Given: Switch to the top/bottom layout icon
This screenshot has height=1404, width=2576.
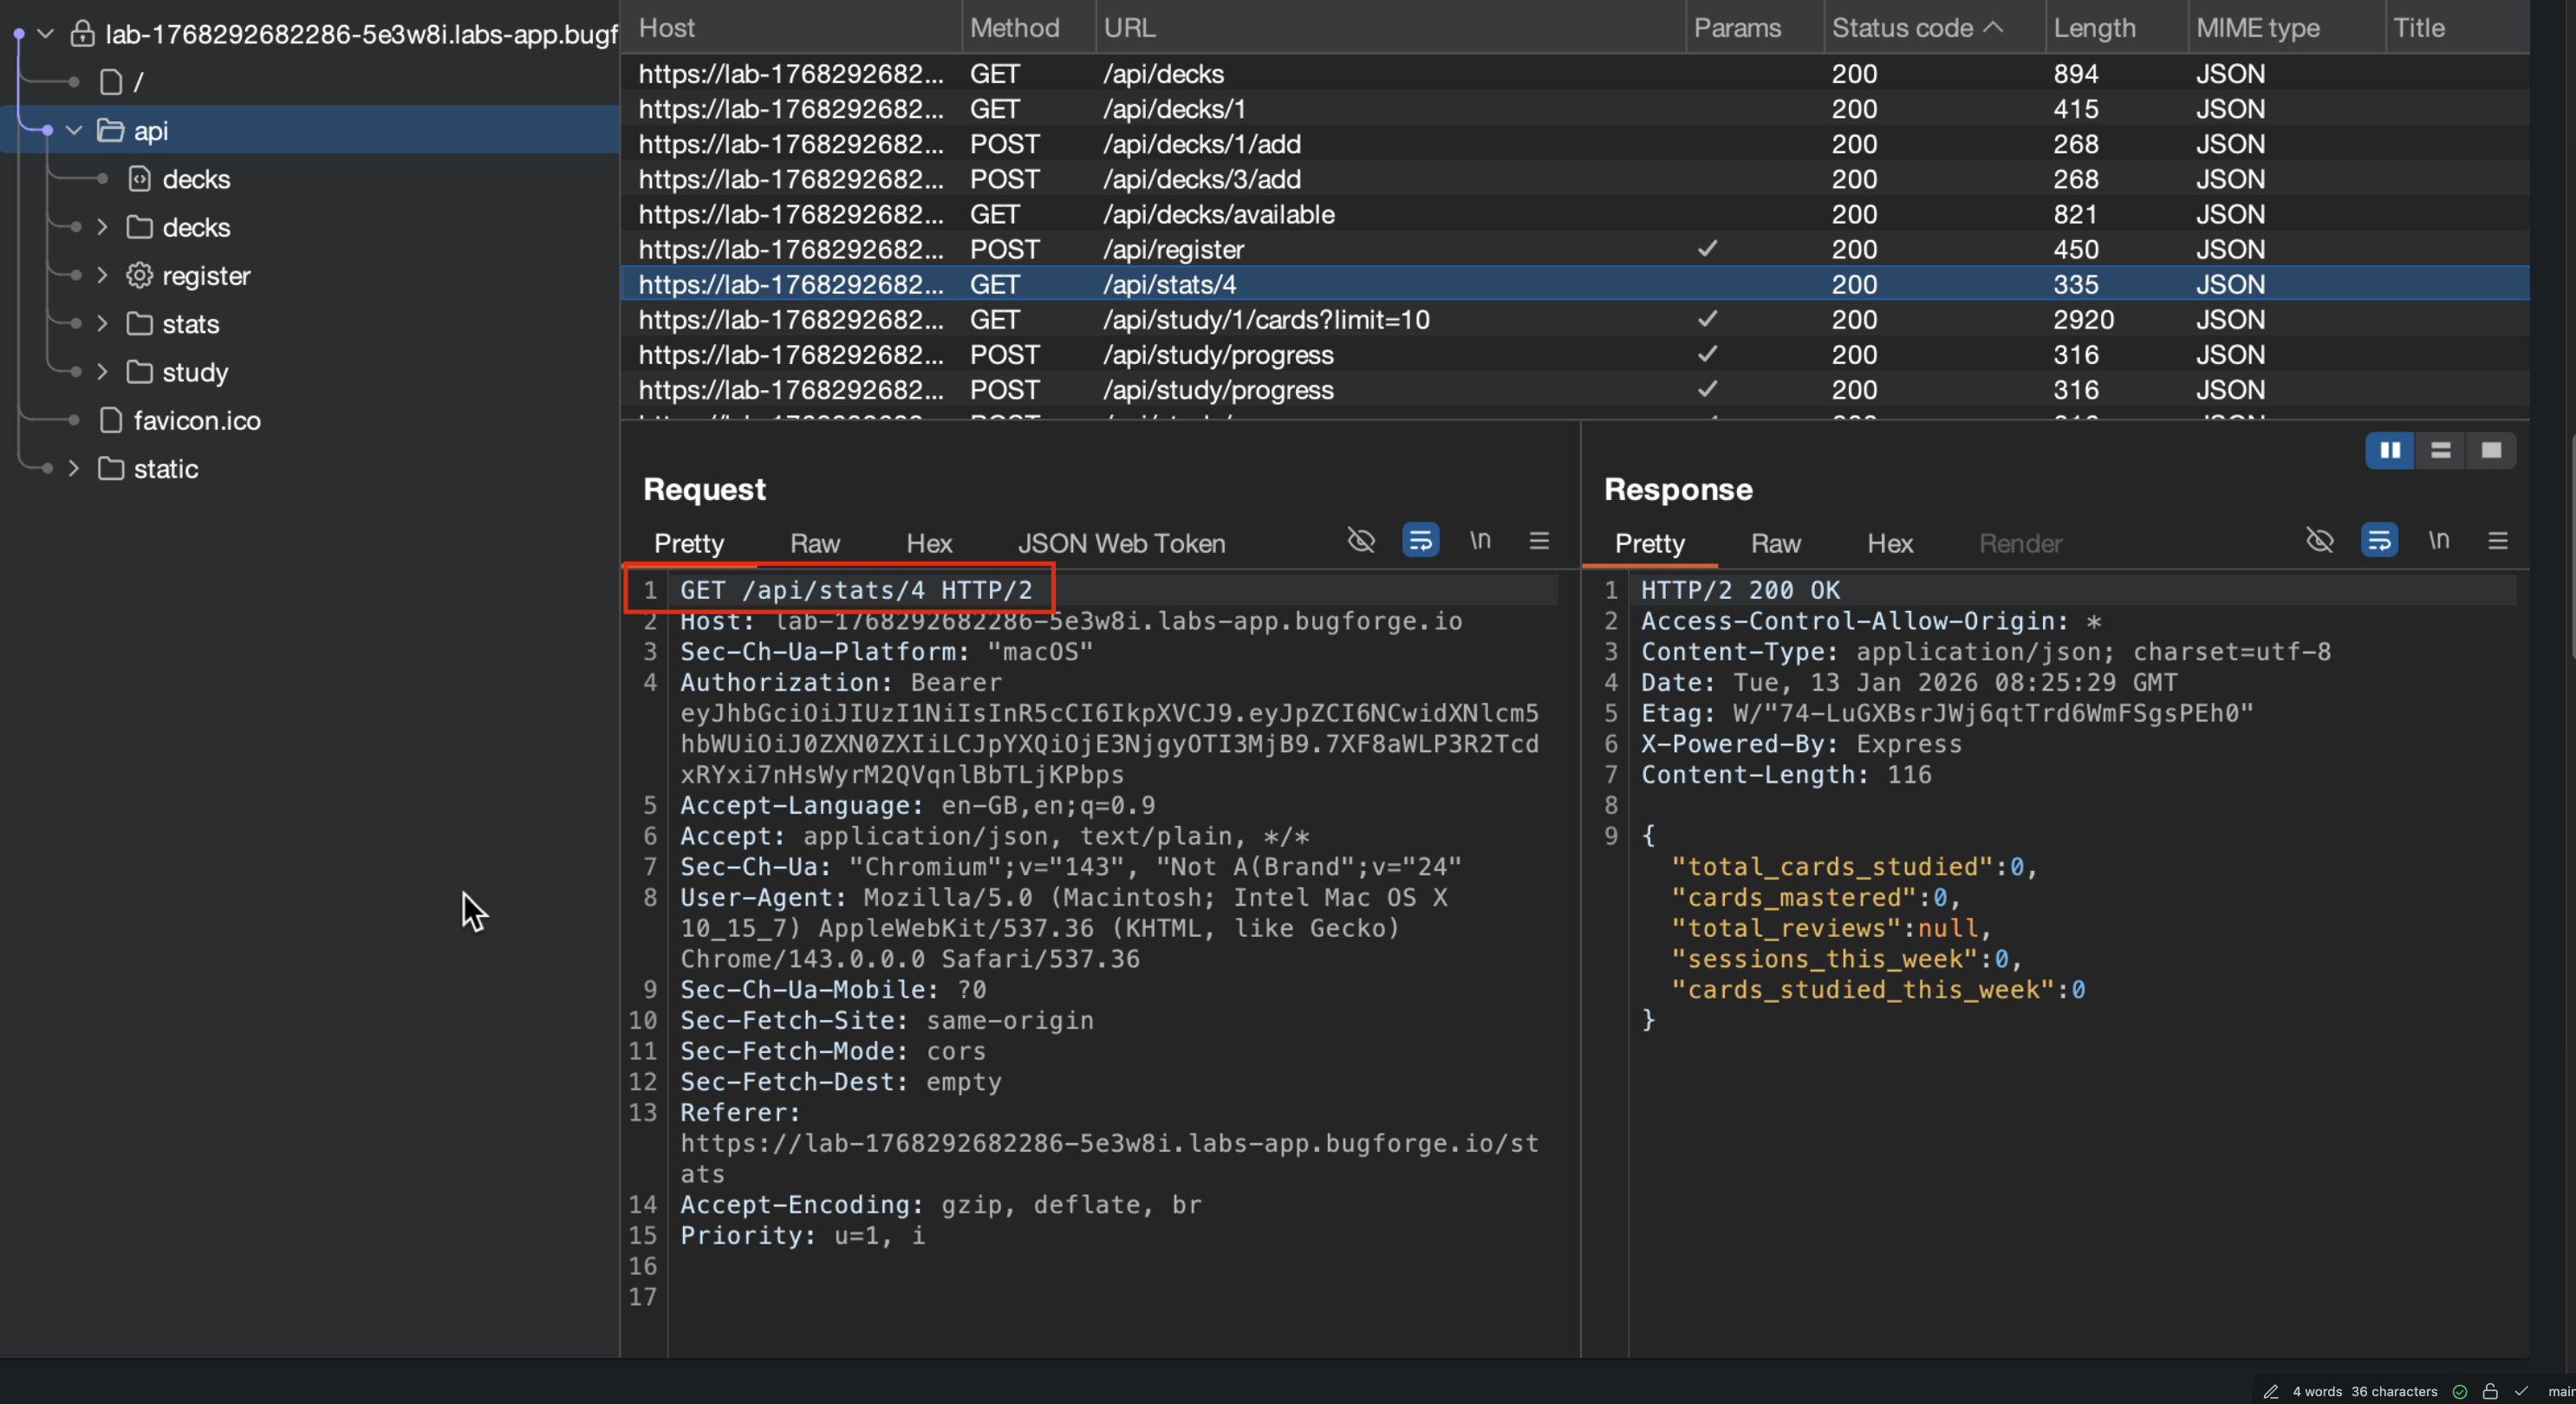Looking at the screenshot, I should (x=2440, y=450).
